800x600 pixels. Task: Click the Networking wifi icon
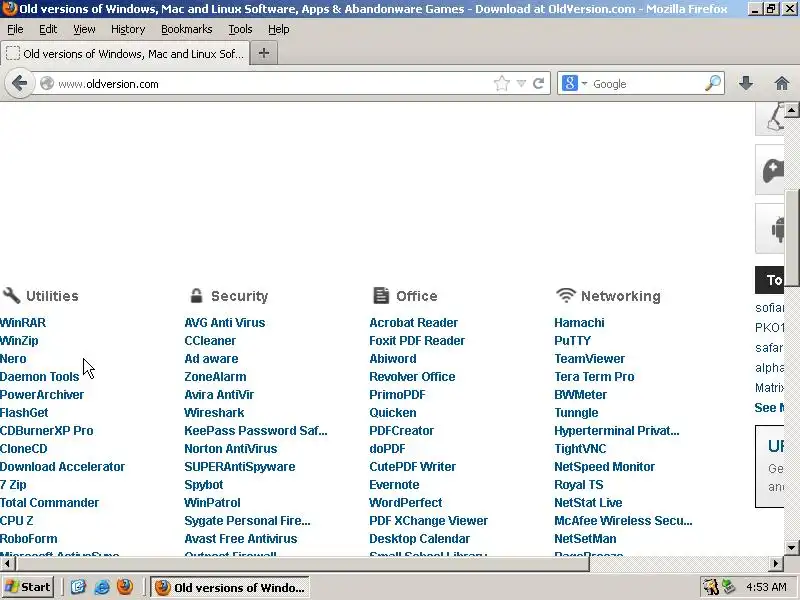[565, 295]
